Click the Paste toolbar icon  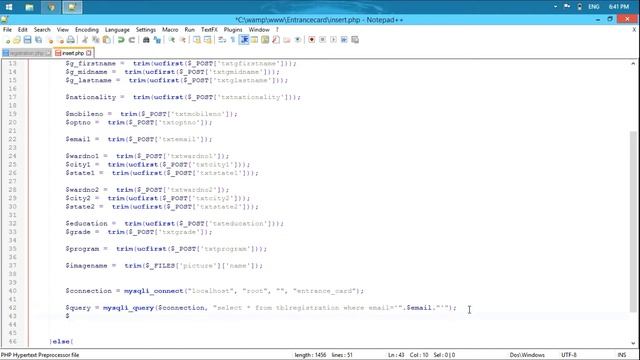(107, 40)
